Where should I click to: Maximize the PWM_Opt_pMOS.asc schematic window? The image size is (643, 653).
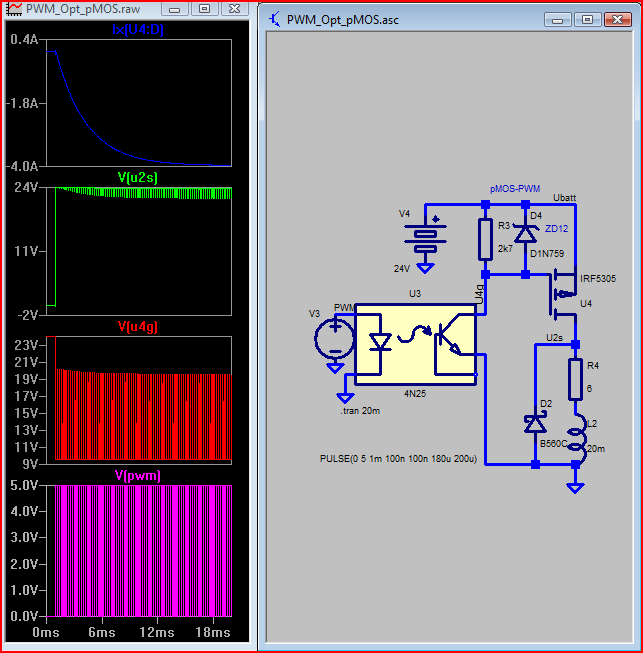click(588, 20)
